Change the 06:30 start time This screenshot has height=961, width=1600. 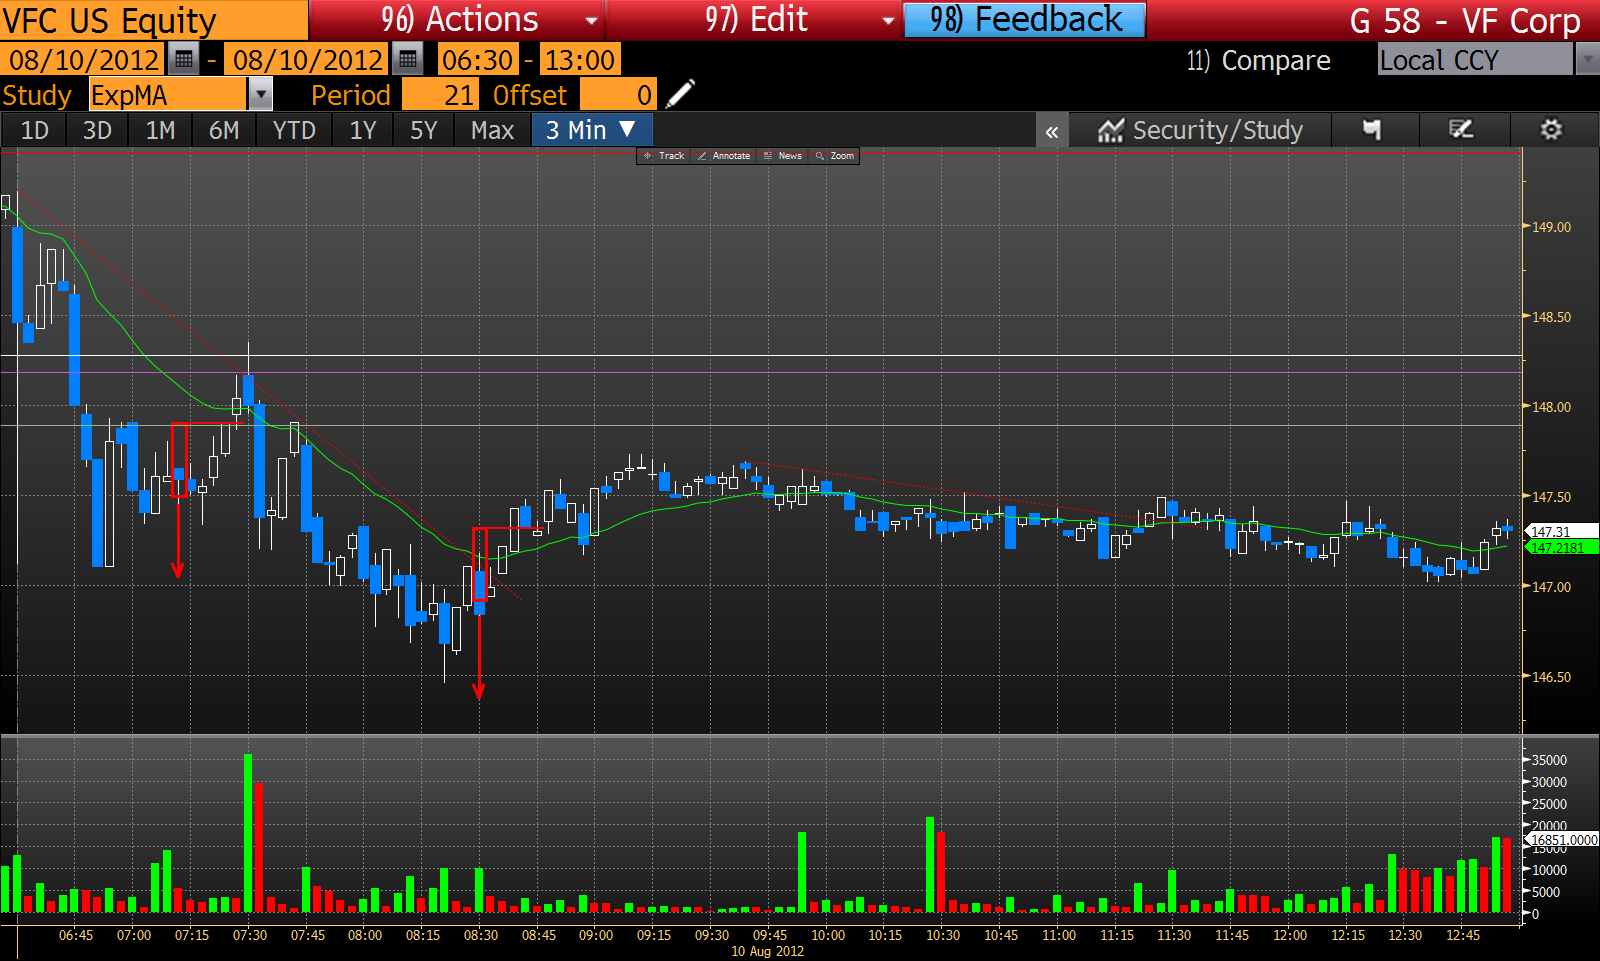point(478,60)
